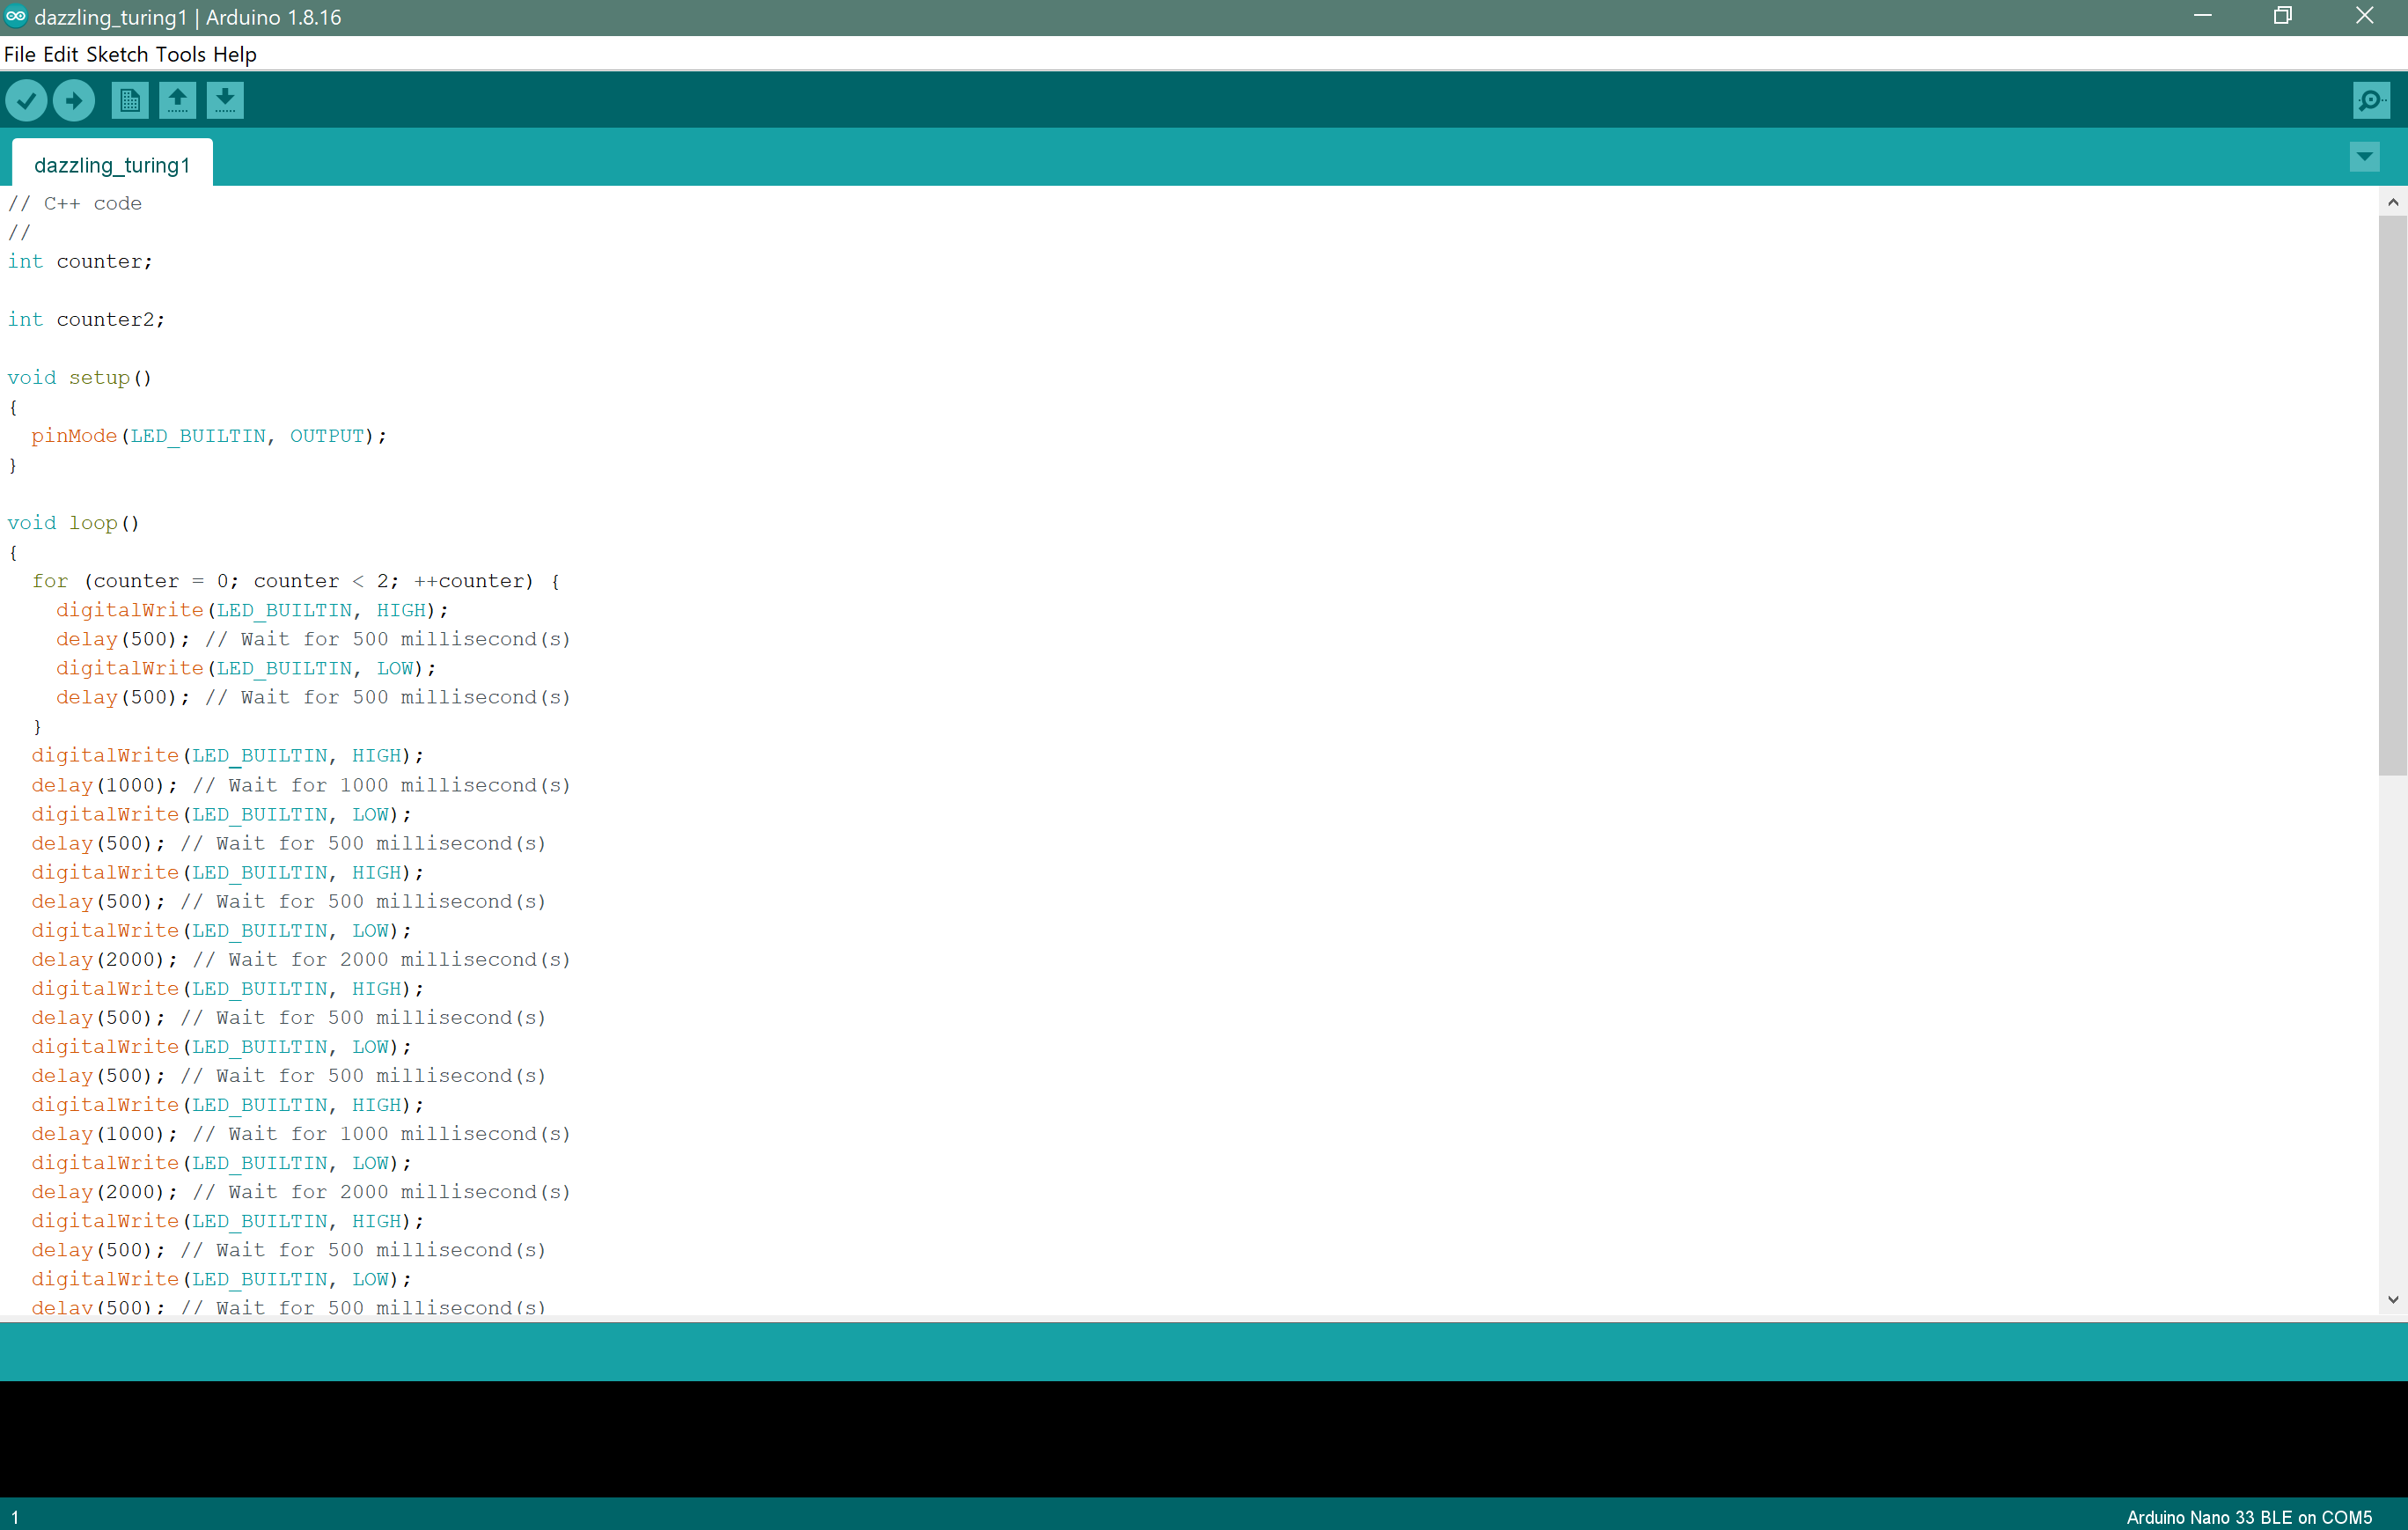Image resolution: width=2408 pixels, height=1530 pixels.
Task: Open the Serial Monitor icon
Action: point(2371,100)
